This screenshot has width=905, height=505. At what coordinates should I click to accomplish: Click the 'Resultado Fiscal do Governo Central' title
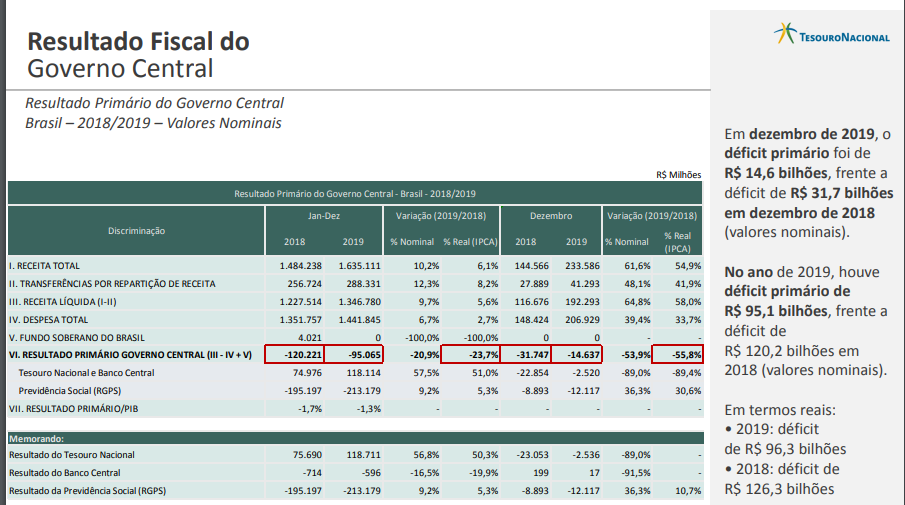tap(137, 55)
